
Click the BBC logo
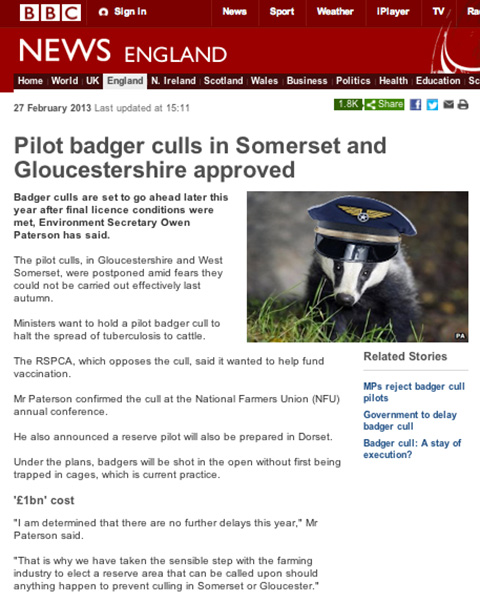(50, 13)
